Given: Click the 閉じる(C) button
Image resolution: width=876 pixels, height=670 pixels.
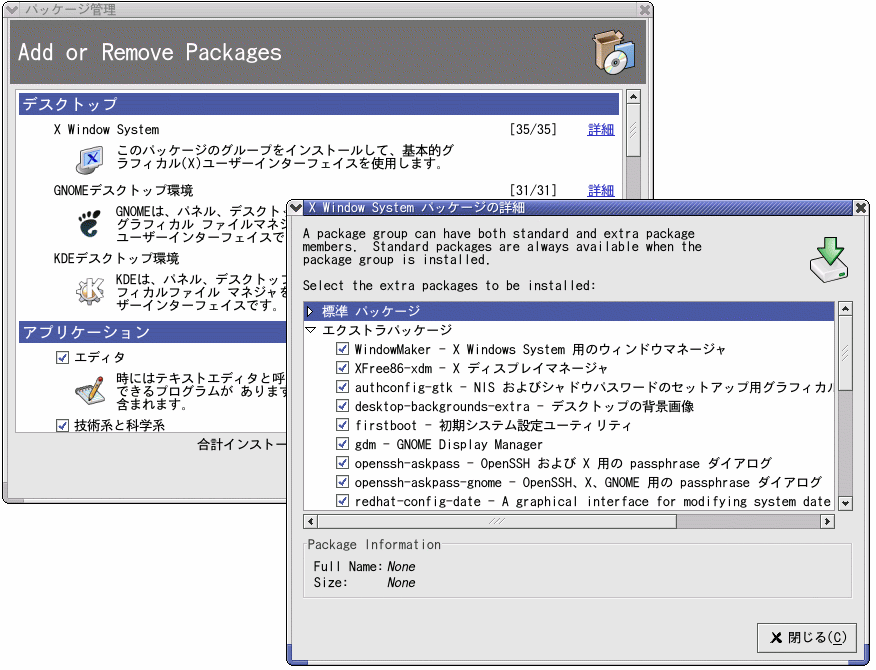Looking at the screenshot, I should [x=807, y=638].
